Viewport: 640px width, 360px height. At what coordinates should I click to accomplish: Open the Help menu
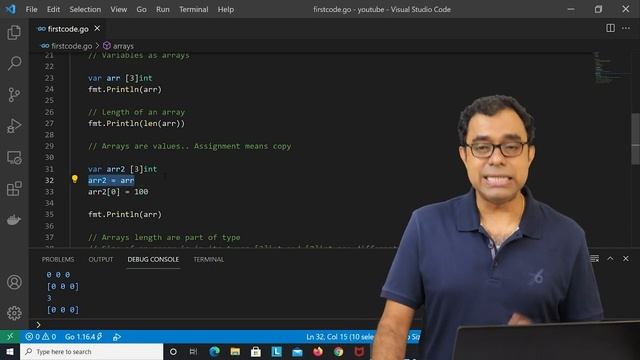226,9
